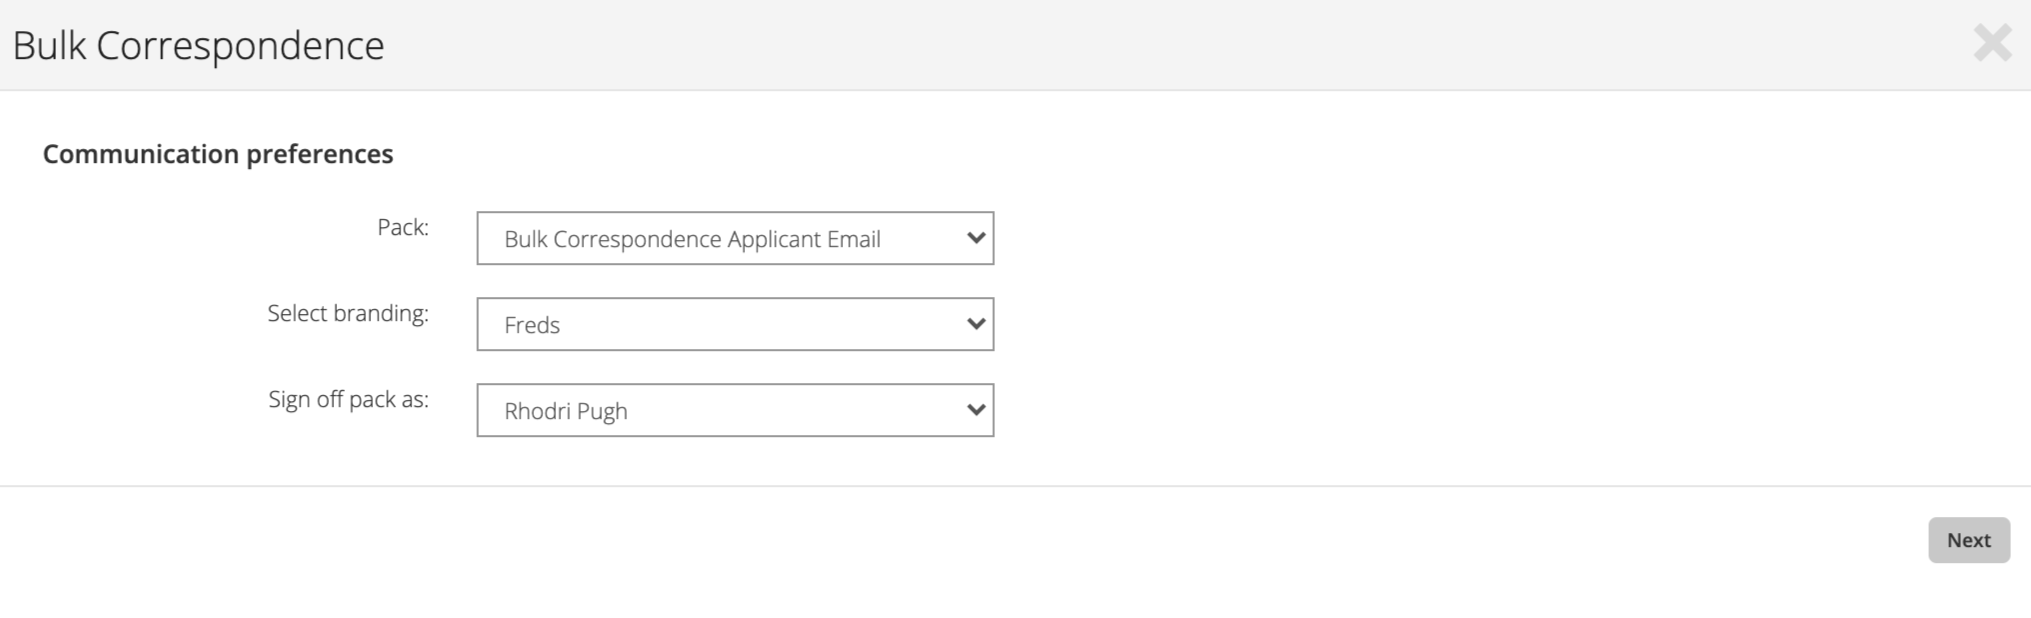Click the 'Rhodri Pugh' sign-off value
Image resolution: width=2031 pixels, height=618 pixels.
point(566,411)
